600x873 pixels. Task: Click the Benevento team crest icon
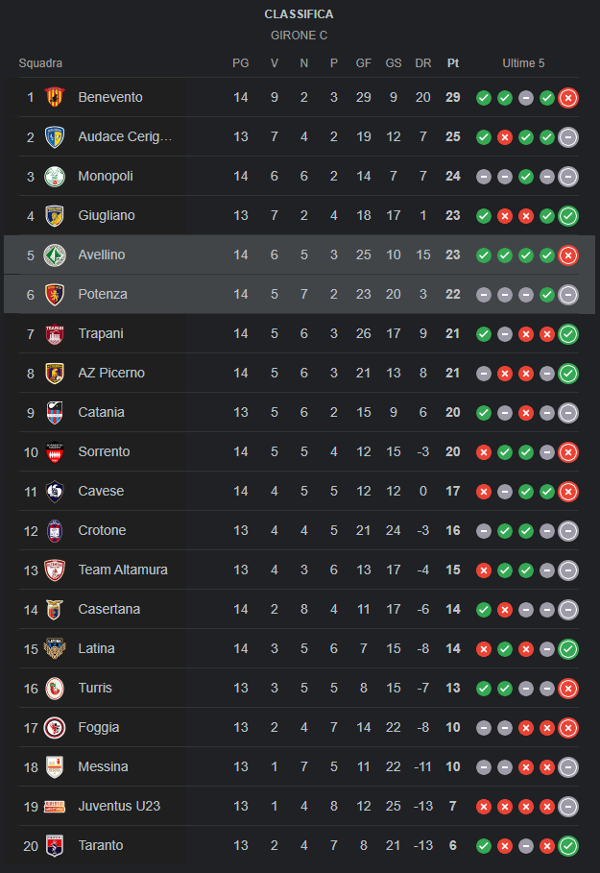coord(54,97)
